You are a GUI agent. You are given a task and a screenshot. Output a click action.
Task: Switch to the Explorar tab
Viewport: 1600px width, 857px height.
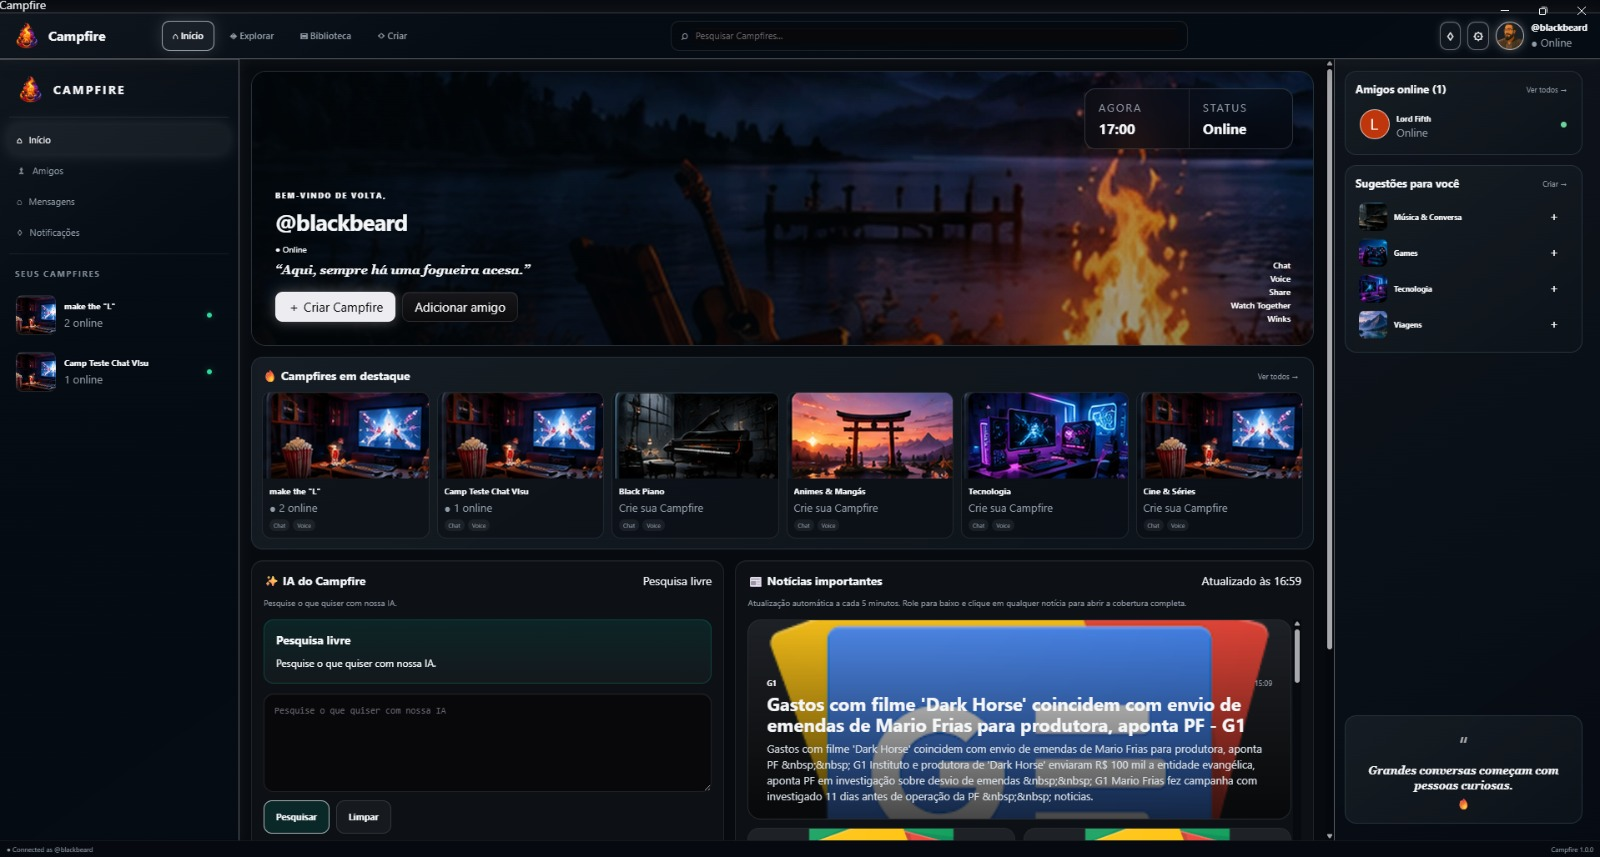pyautogui.click(x=252, y=36)
